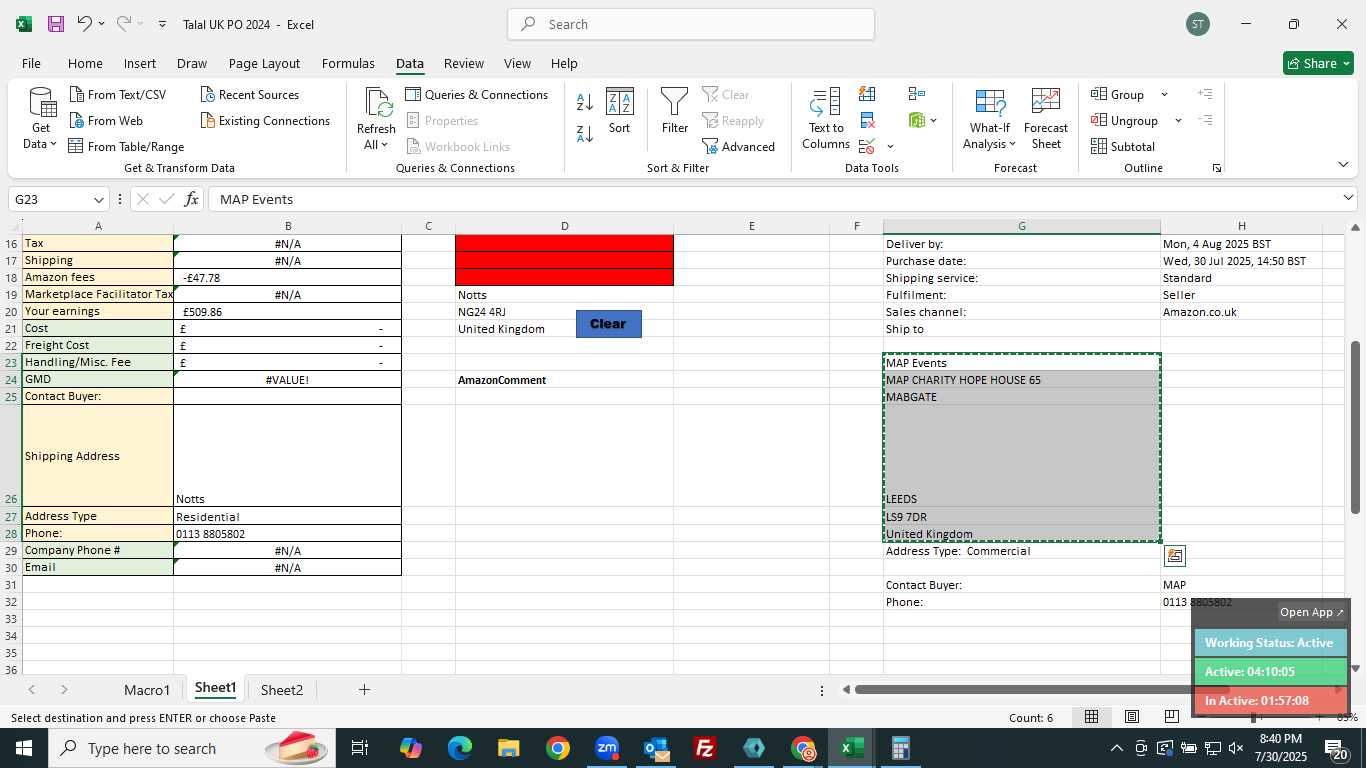Expand the formula bar
The height and width of the screenshot is (768, 1366).
coord(1347,198)
